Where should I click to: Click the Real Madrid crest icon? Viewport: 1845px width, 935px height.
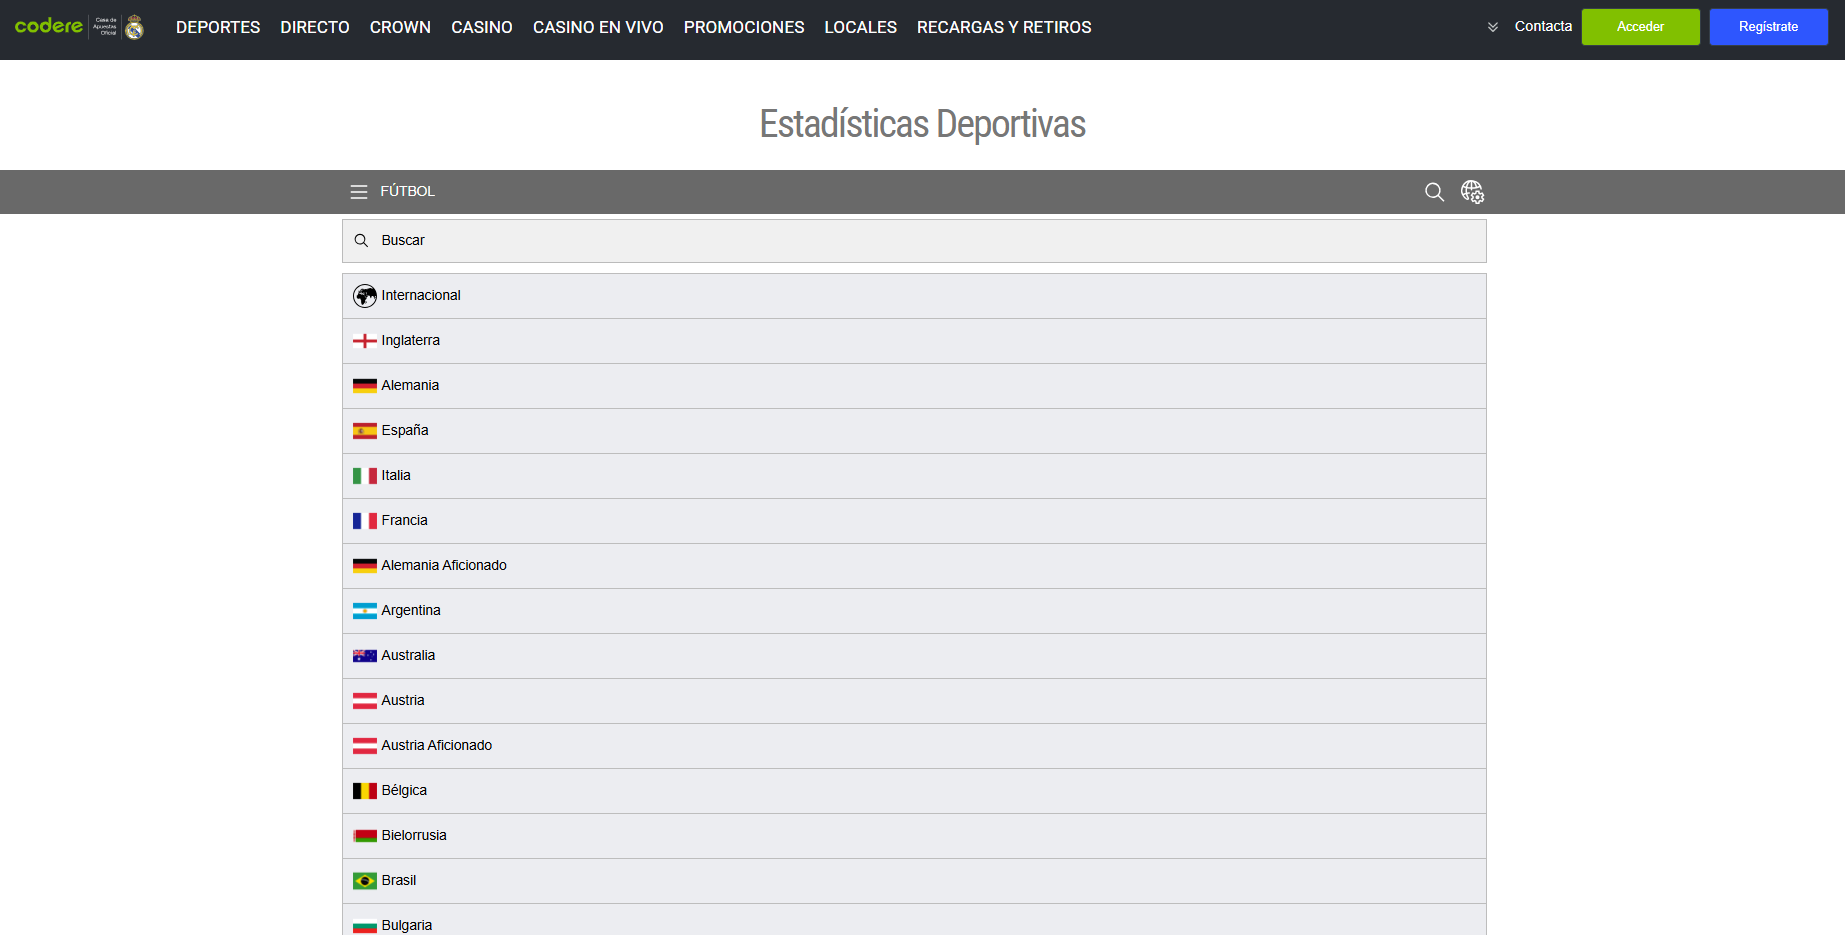coord(135,27)
